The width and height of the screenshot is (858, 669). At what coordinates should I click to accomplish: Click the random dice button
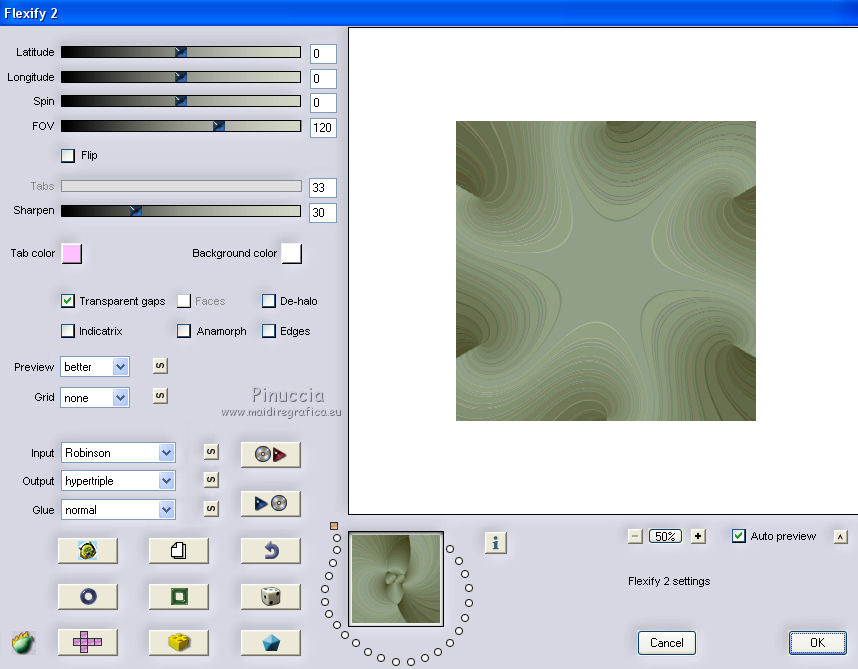(270, 596)
